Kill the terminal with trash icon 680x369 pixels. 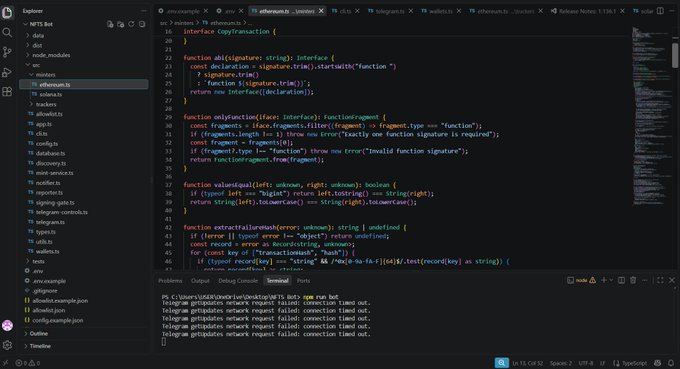(633, 281)
